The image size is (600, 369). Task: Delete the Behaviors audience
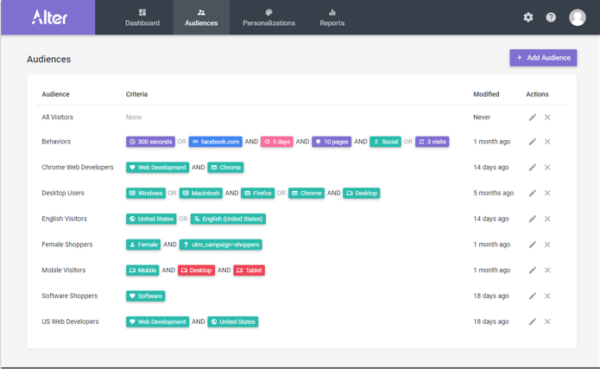tap(547, 142)
